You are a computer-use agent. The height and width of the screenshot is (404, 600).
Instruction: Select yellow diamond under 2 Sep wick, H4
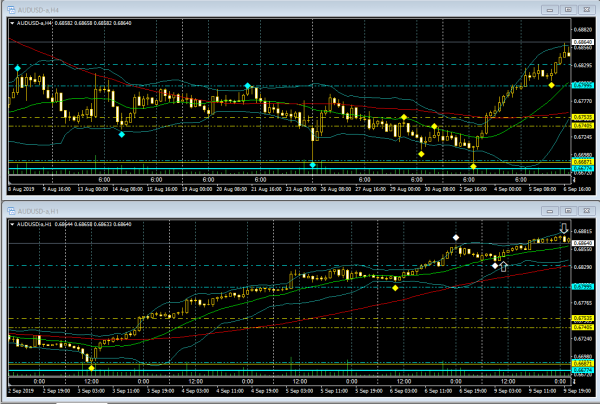pos(473,166)
